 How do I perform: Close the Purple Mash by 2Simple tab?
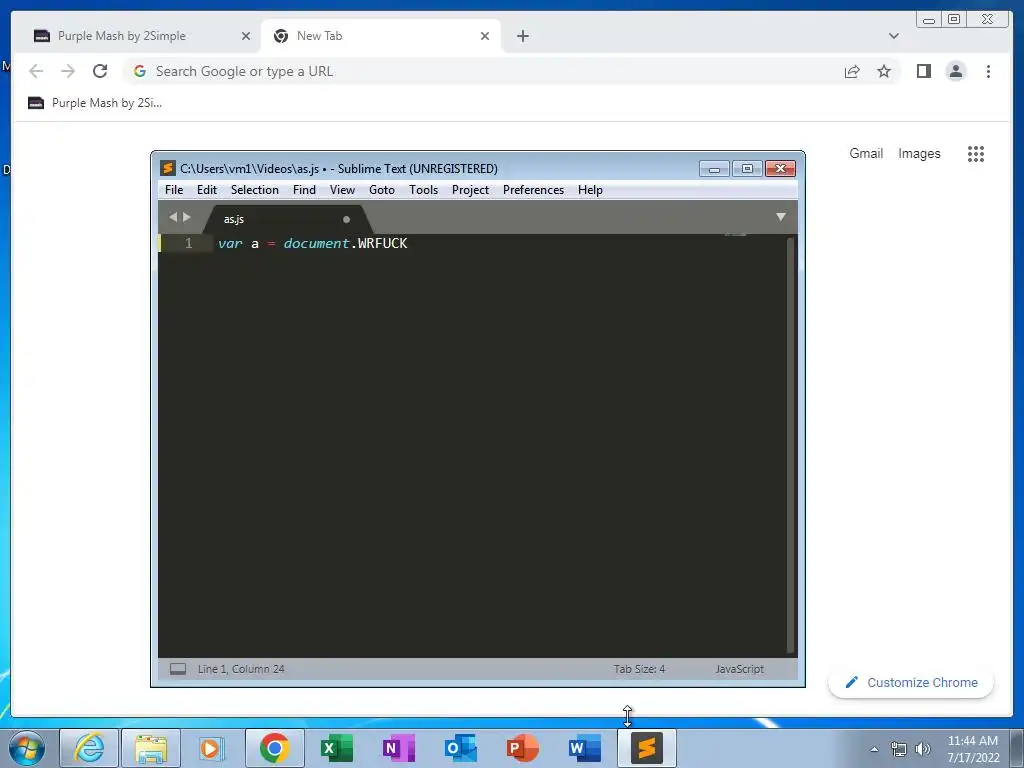246,36
